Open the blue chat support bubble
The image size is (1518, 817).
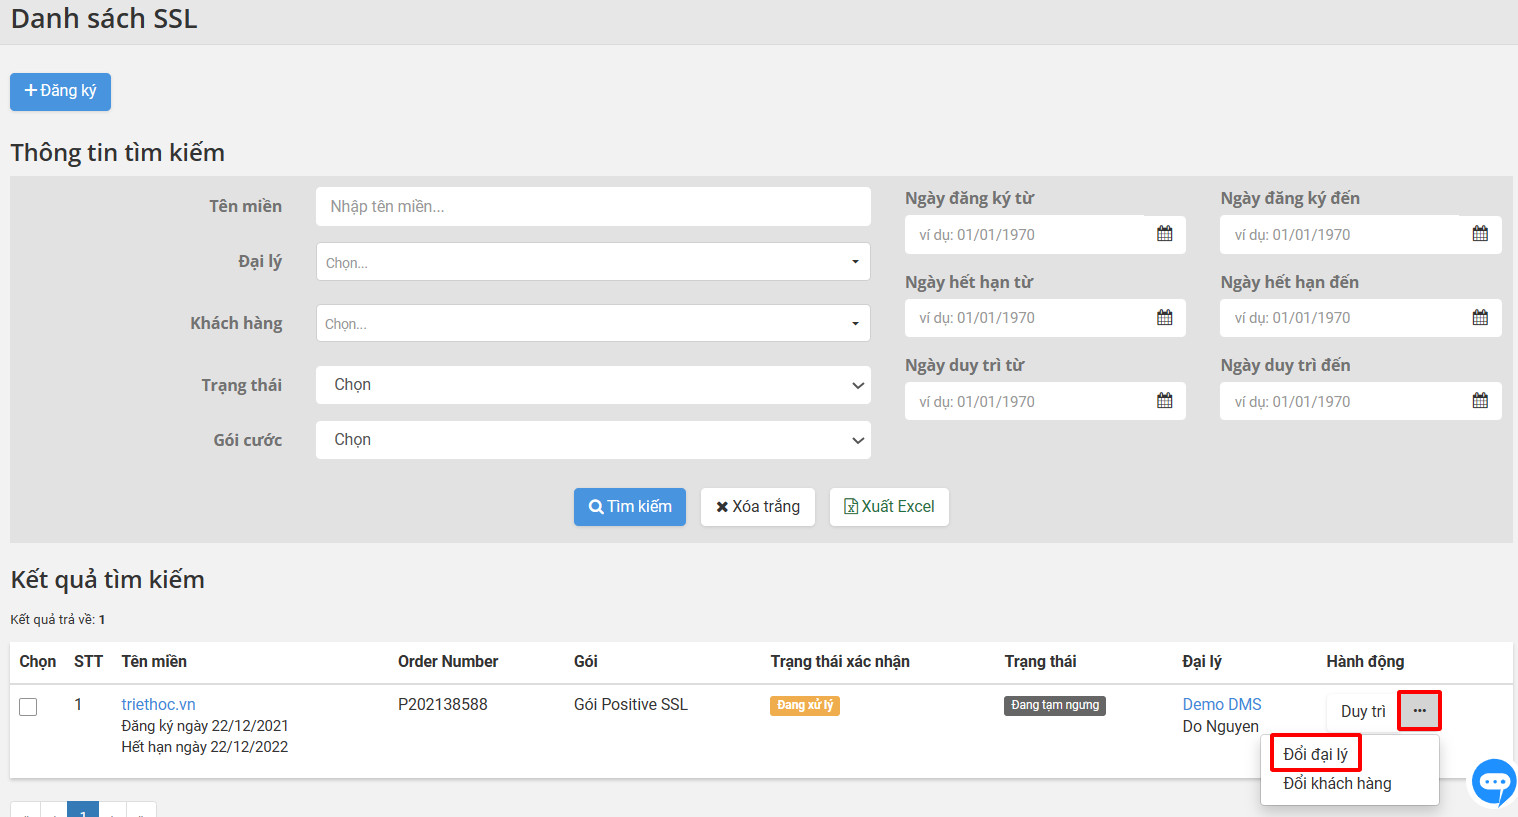(x=1494, y=781)
